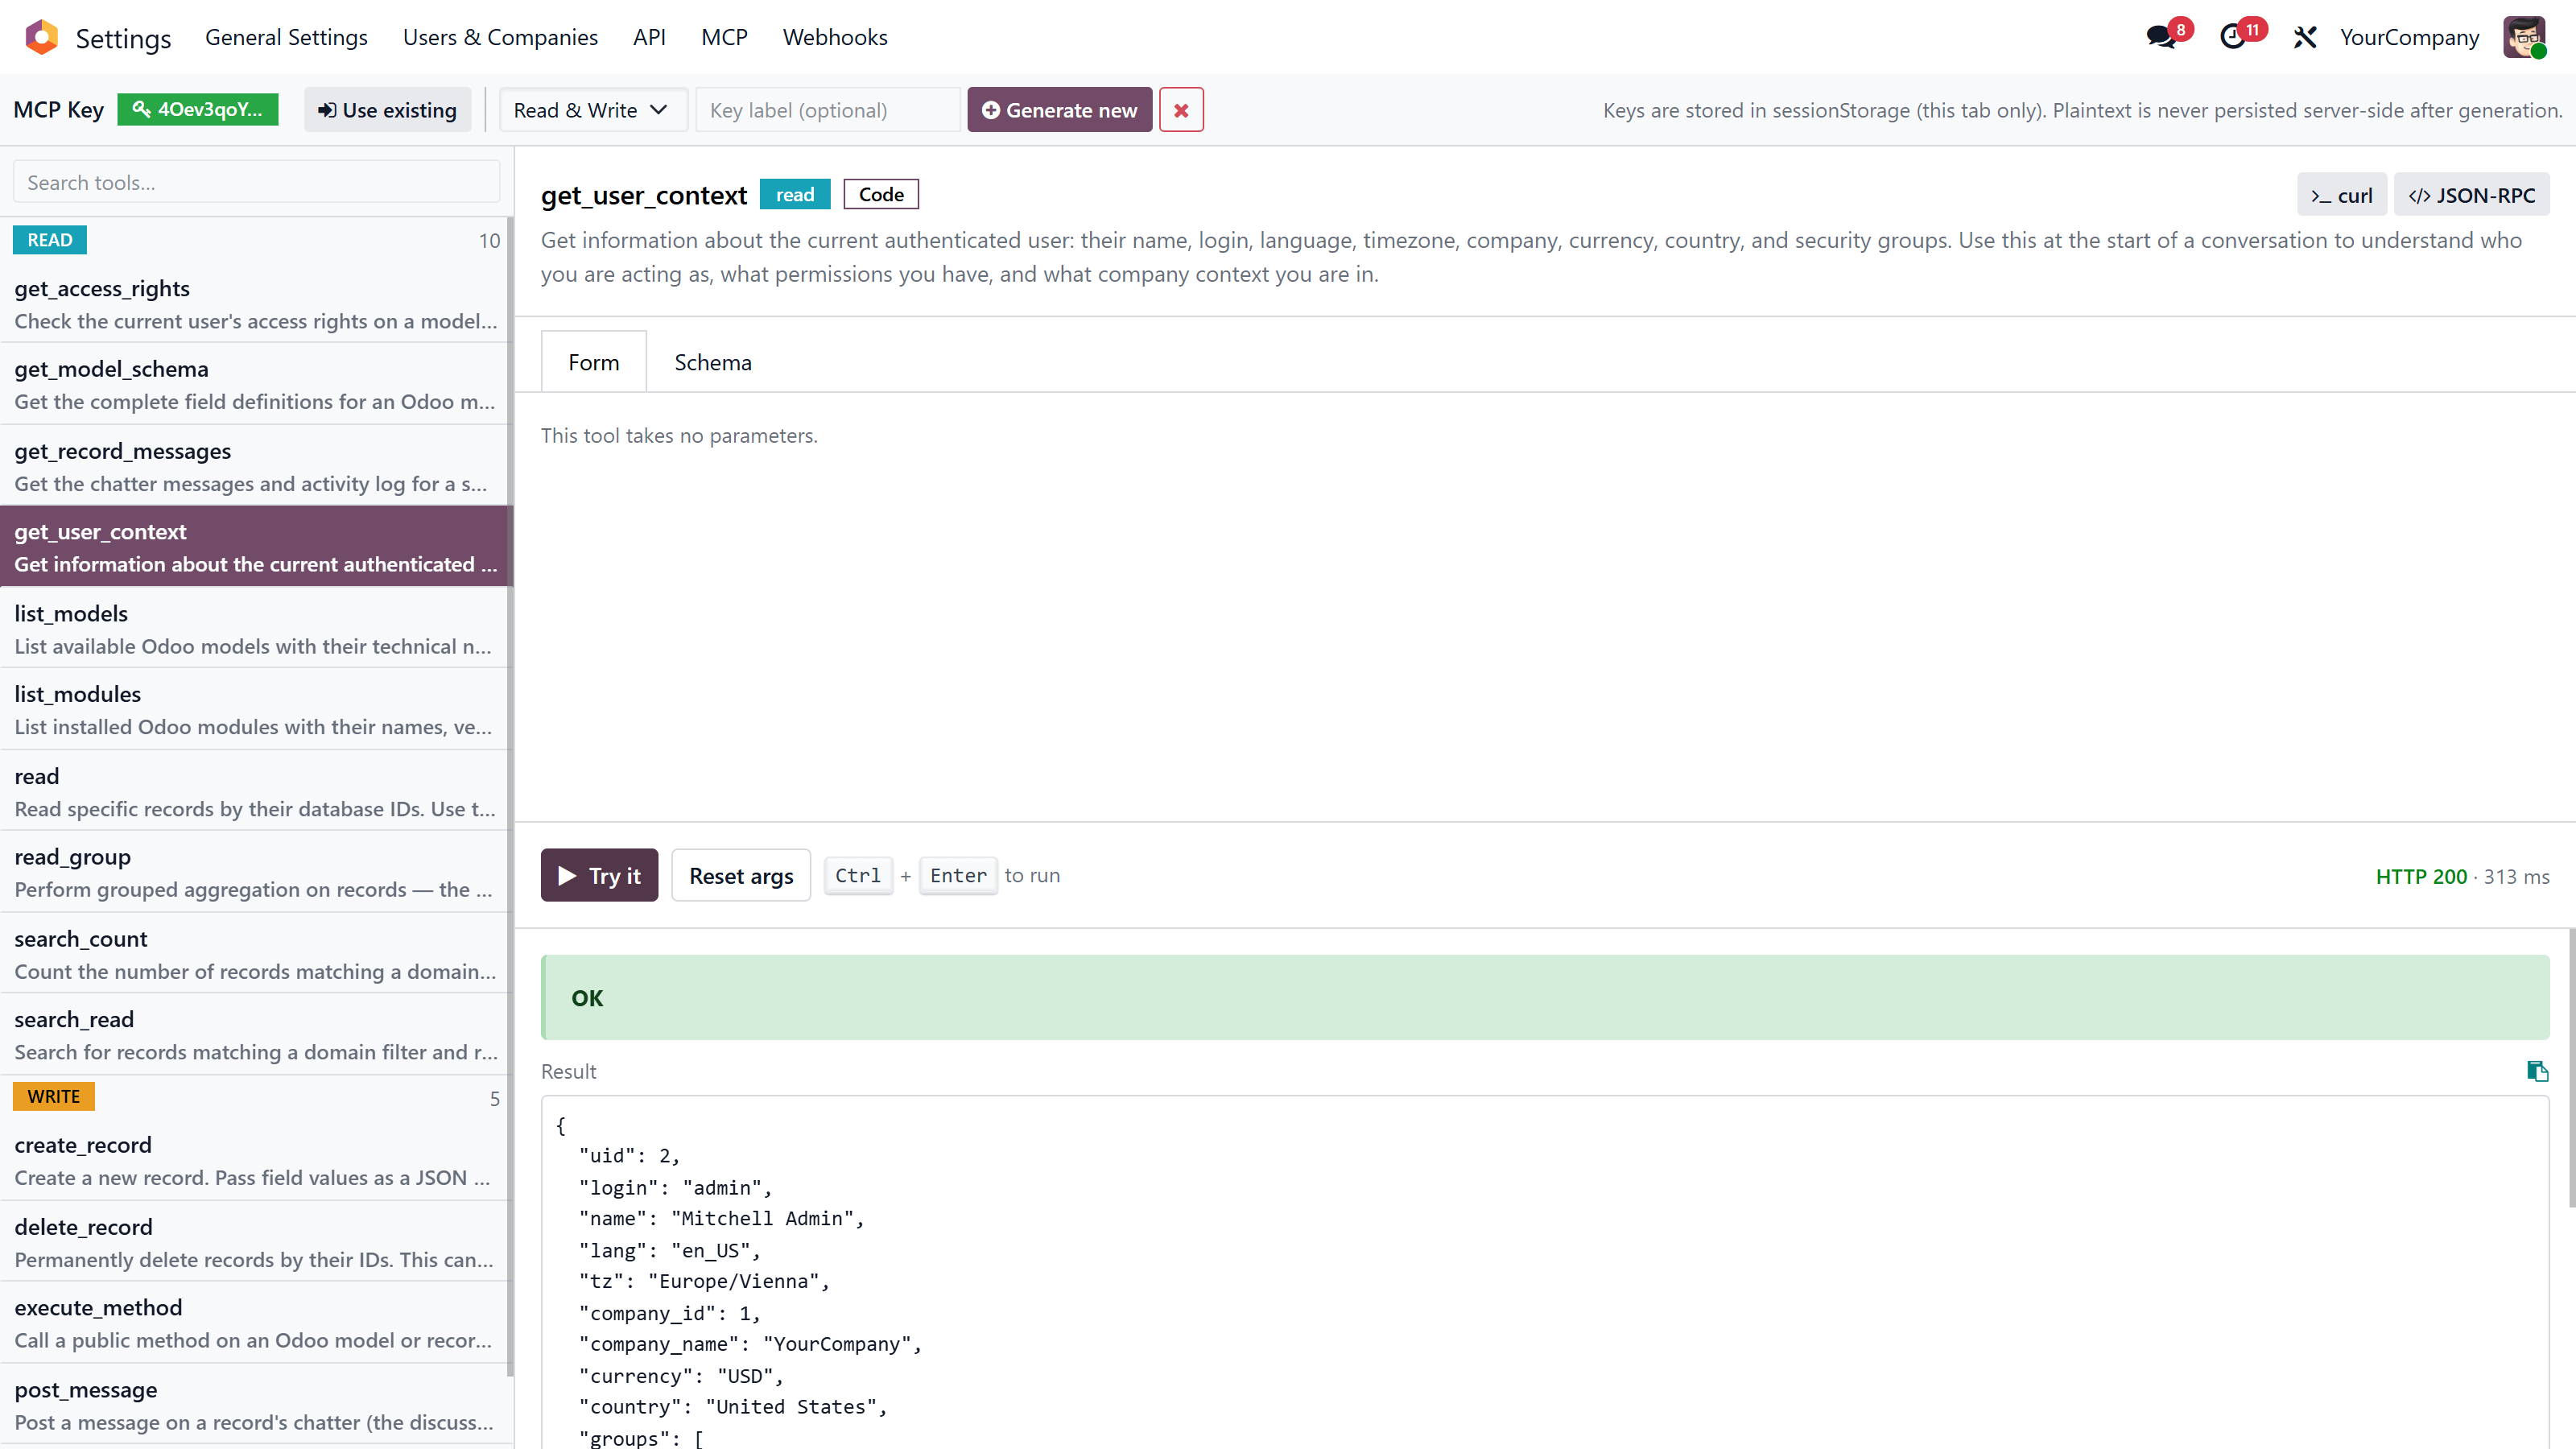Generate a new MCP key
This screenshot has height=1449, width=2576.
pyautogui.click(x=1059, y=109)
